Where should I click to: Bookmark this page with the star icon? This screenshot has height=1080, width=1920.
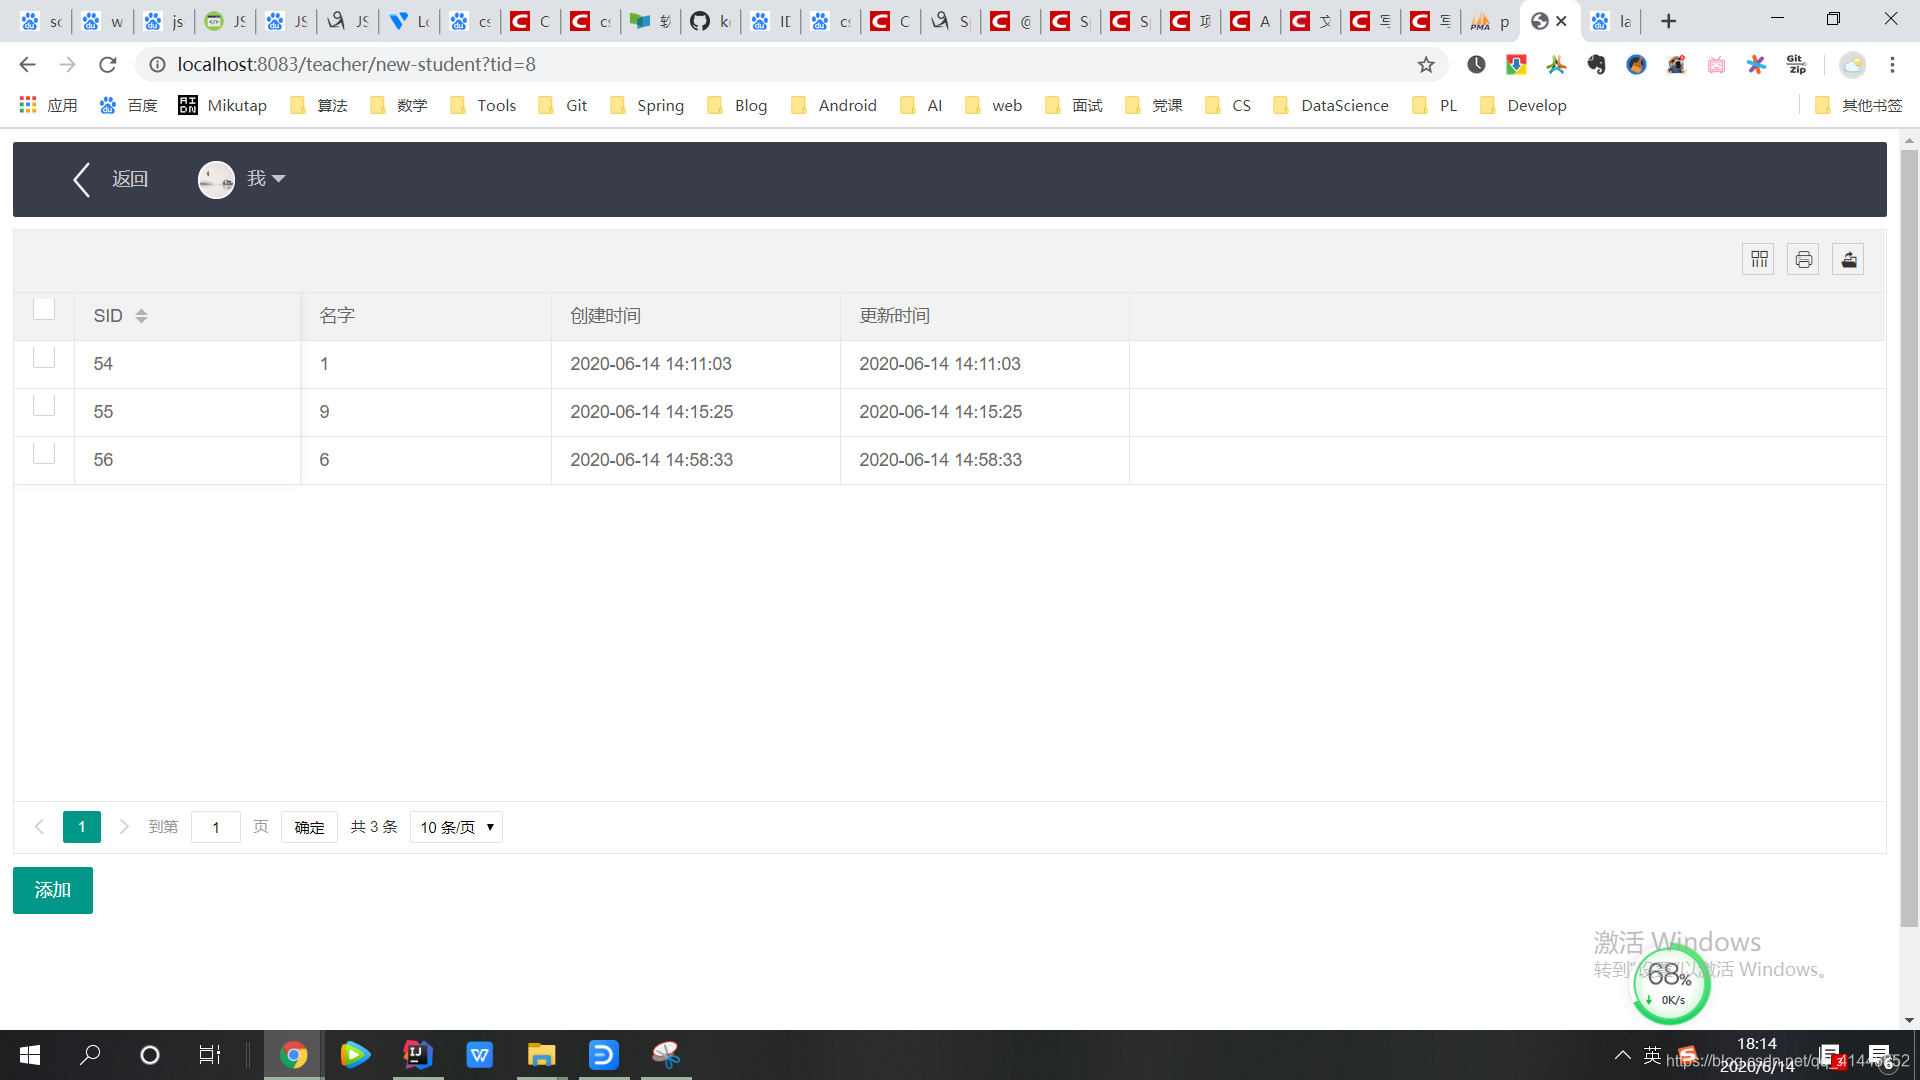[x=1426, y=65]
